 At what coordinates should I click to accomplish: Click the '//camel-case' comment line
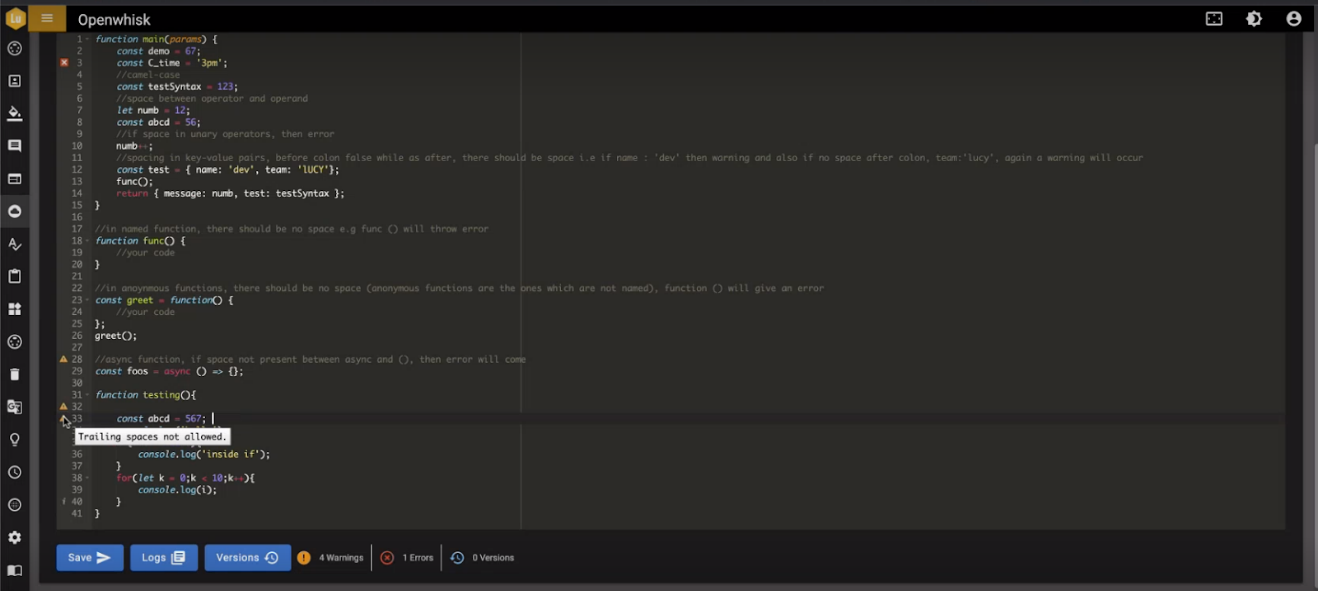coord(148,75)
